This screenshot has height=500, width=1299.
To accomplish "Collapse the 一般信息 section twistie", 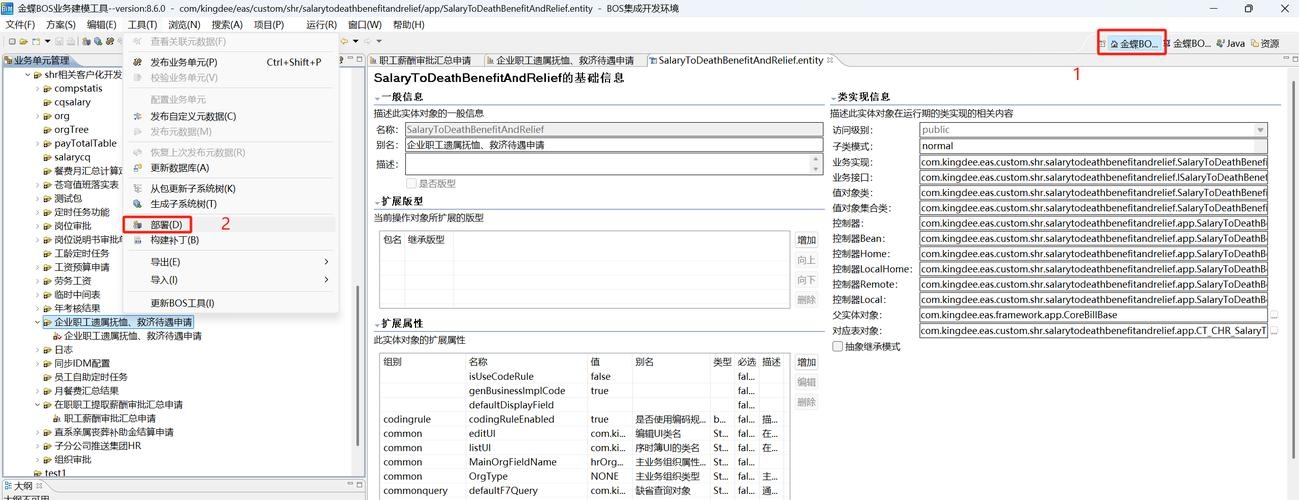I will [x=377, y=97].
